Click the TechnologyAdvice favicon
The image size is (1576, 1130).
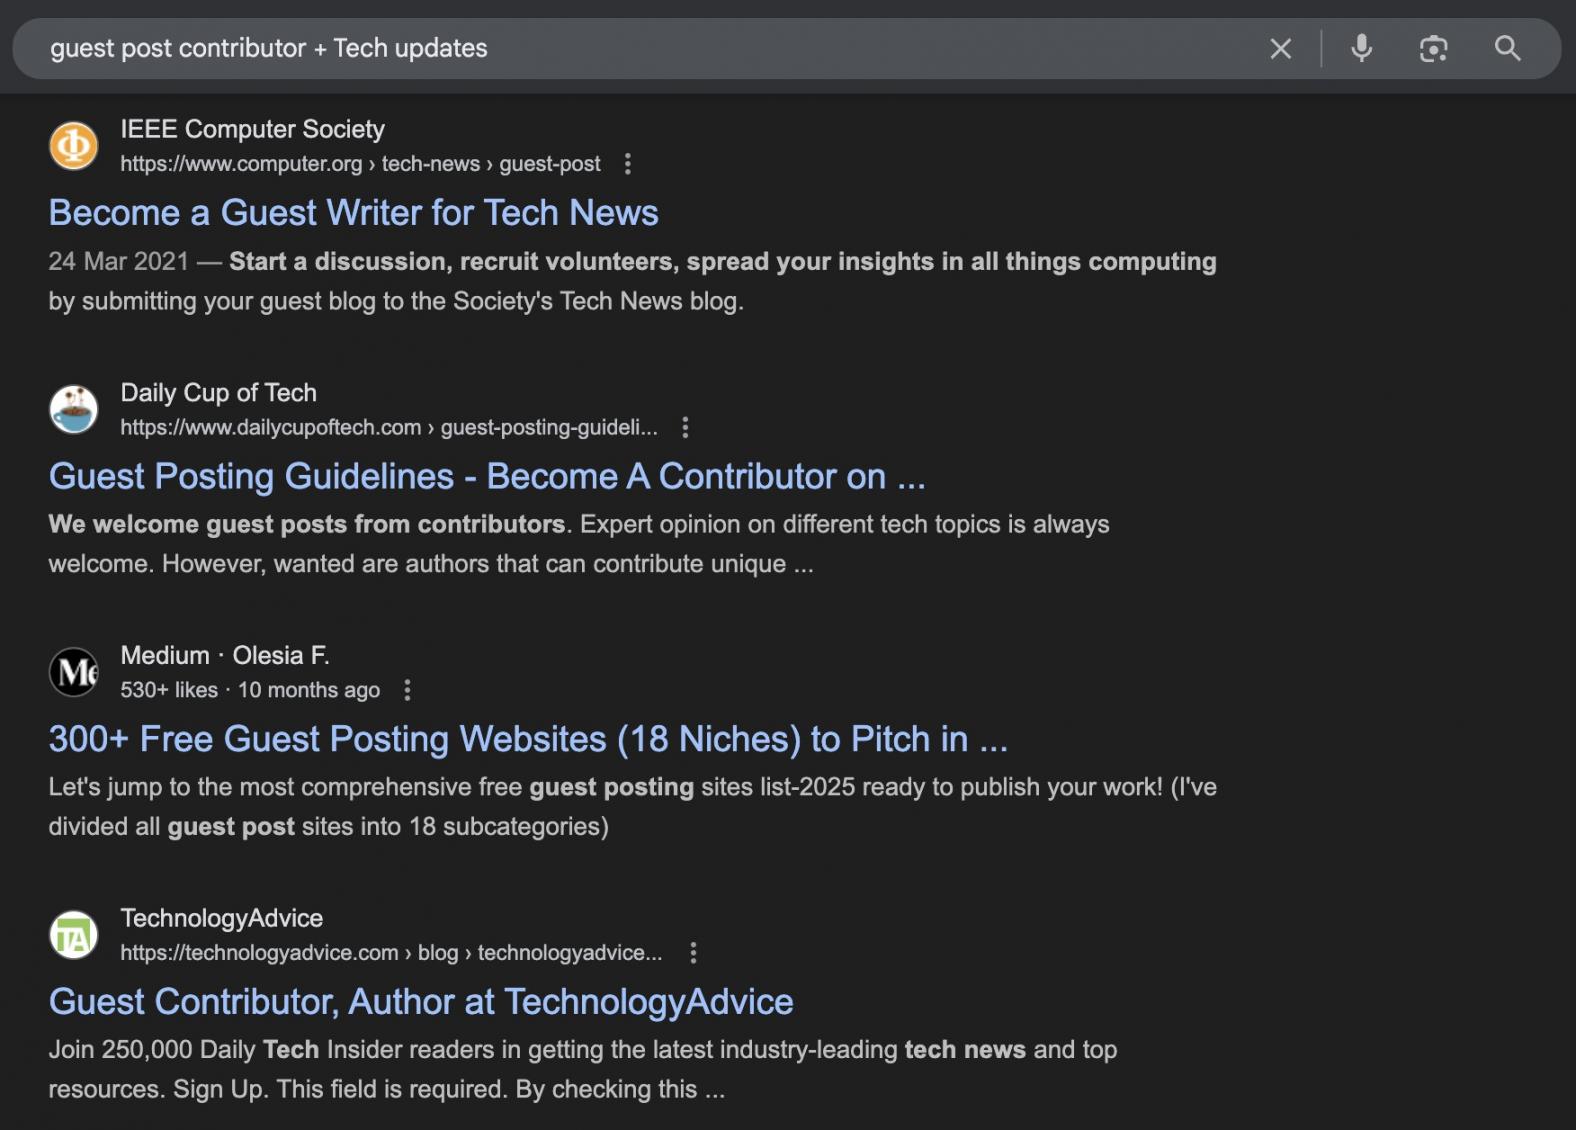coord(74,935)
